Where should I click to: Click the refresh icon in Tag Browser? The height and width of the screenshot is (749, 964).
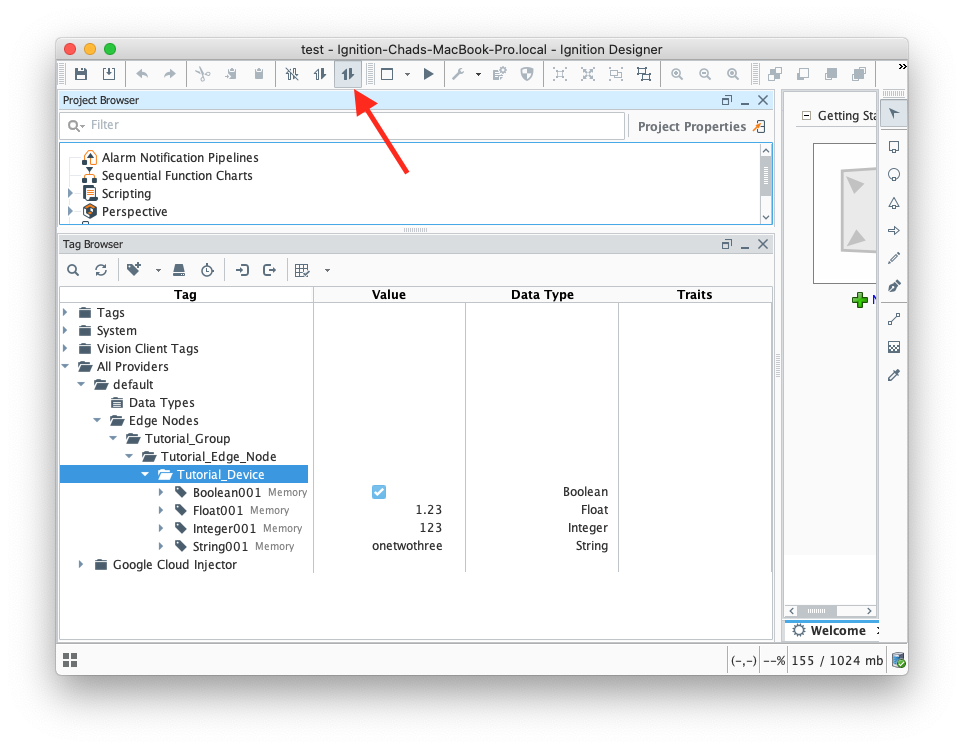[x=101, y=270]
